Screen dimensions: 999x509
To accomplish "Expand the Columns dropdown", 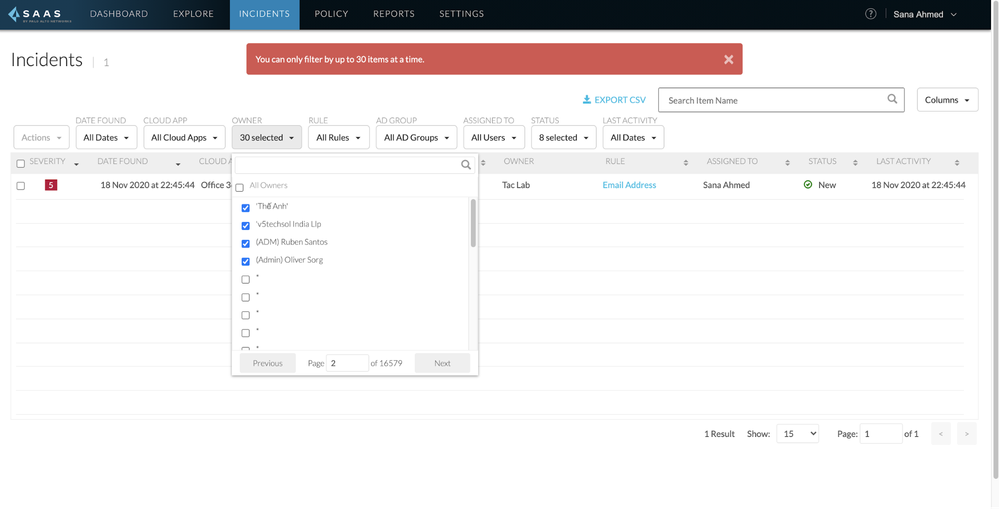I will click(947, 100).
